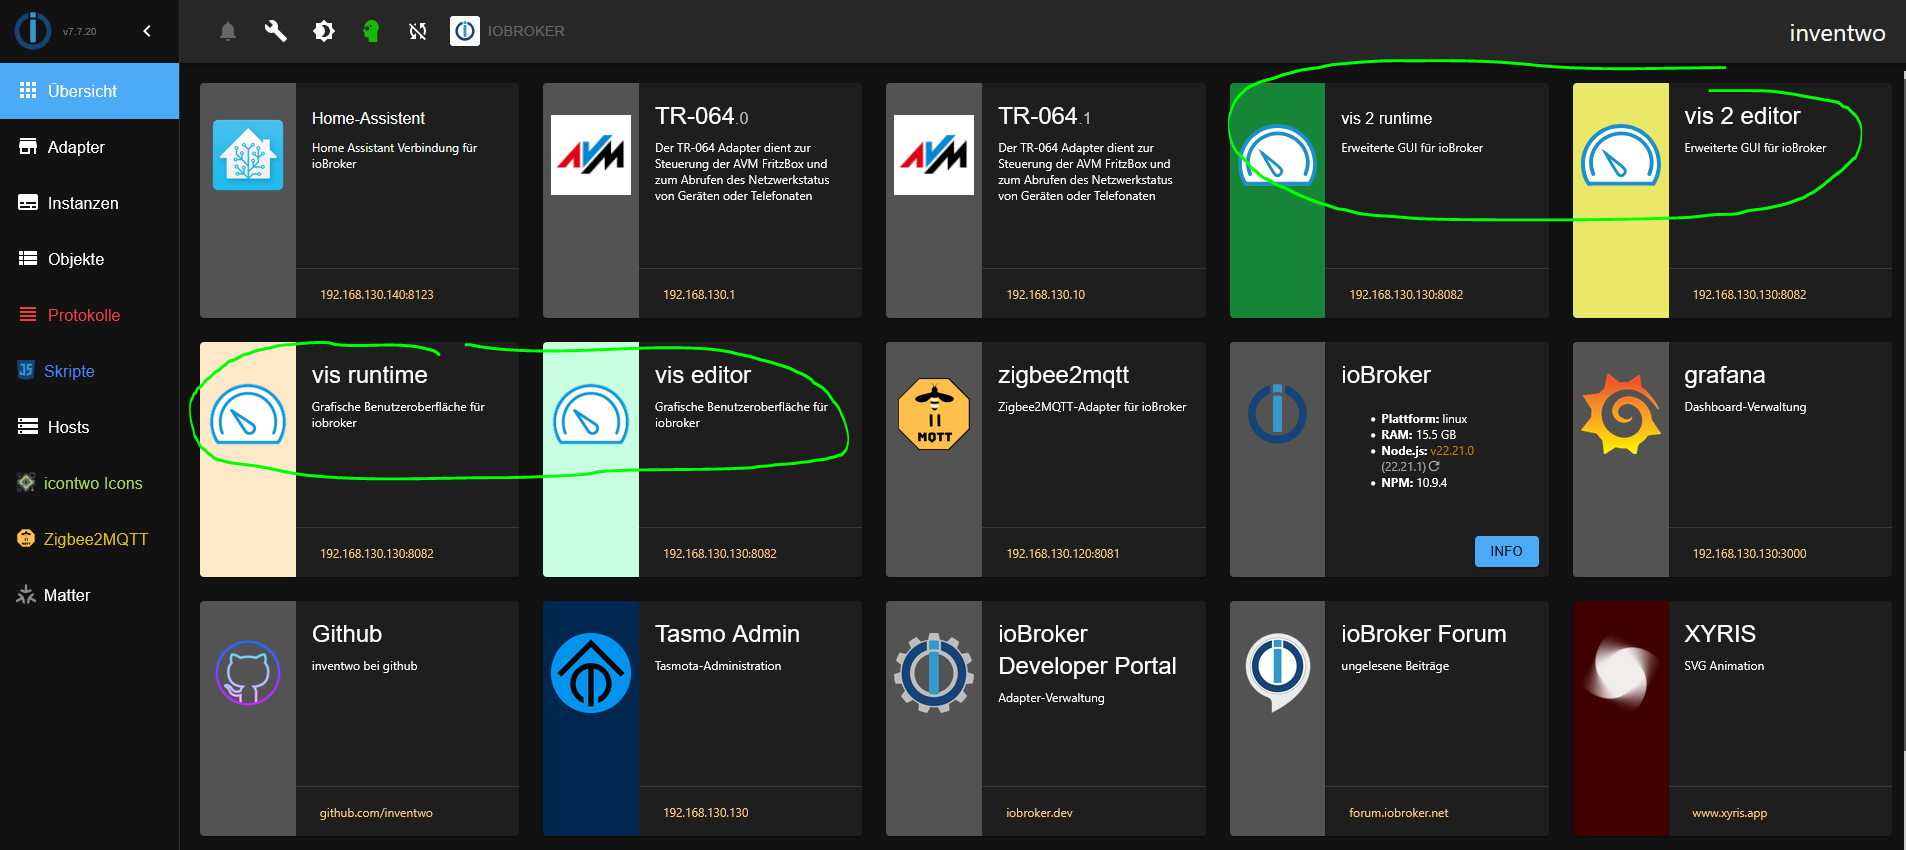
Task: Open the Objekte section
Action: tap(90, 259)
